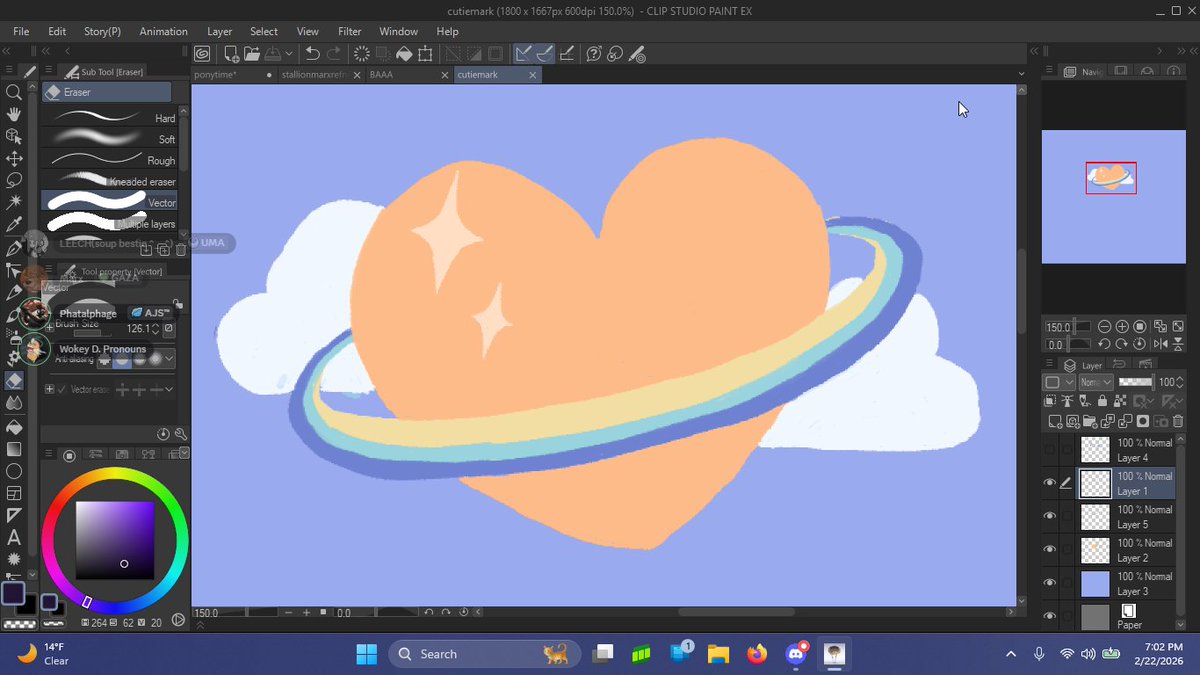Fill selection from command bar

404,54
